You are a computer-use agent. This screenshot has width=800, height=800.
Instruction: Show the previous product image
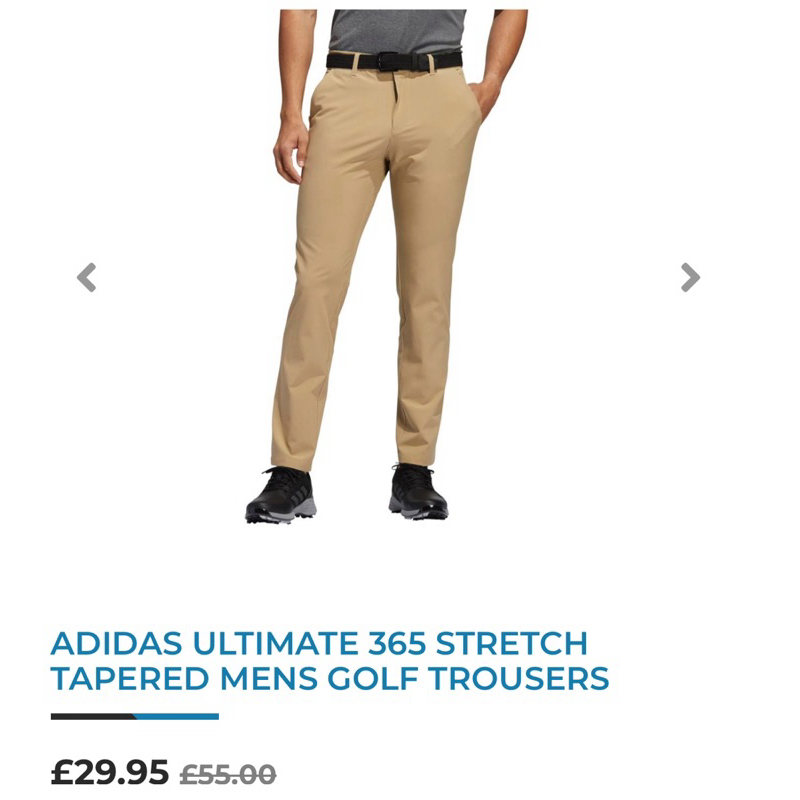click(x=87, y=278)
